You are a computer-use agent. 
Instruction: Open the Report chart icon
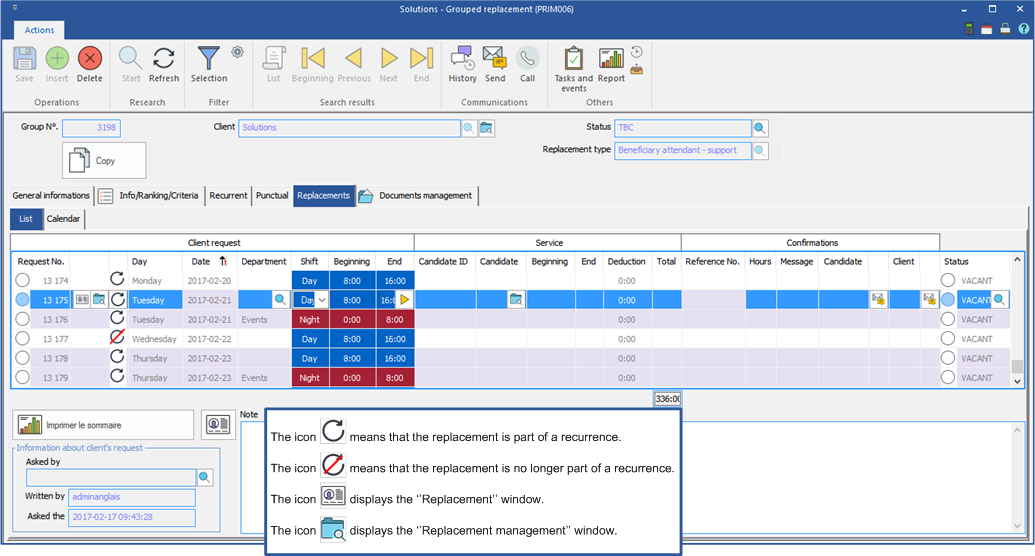pyautogui.click(x=611, y=59)
